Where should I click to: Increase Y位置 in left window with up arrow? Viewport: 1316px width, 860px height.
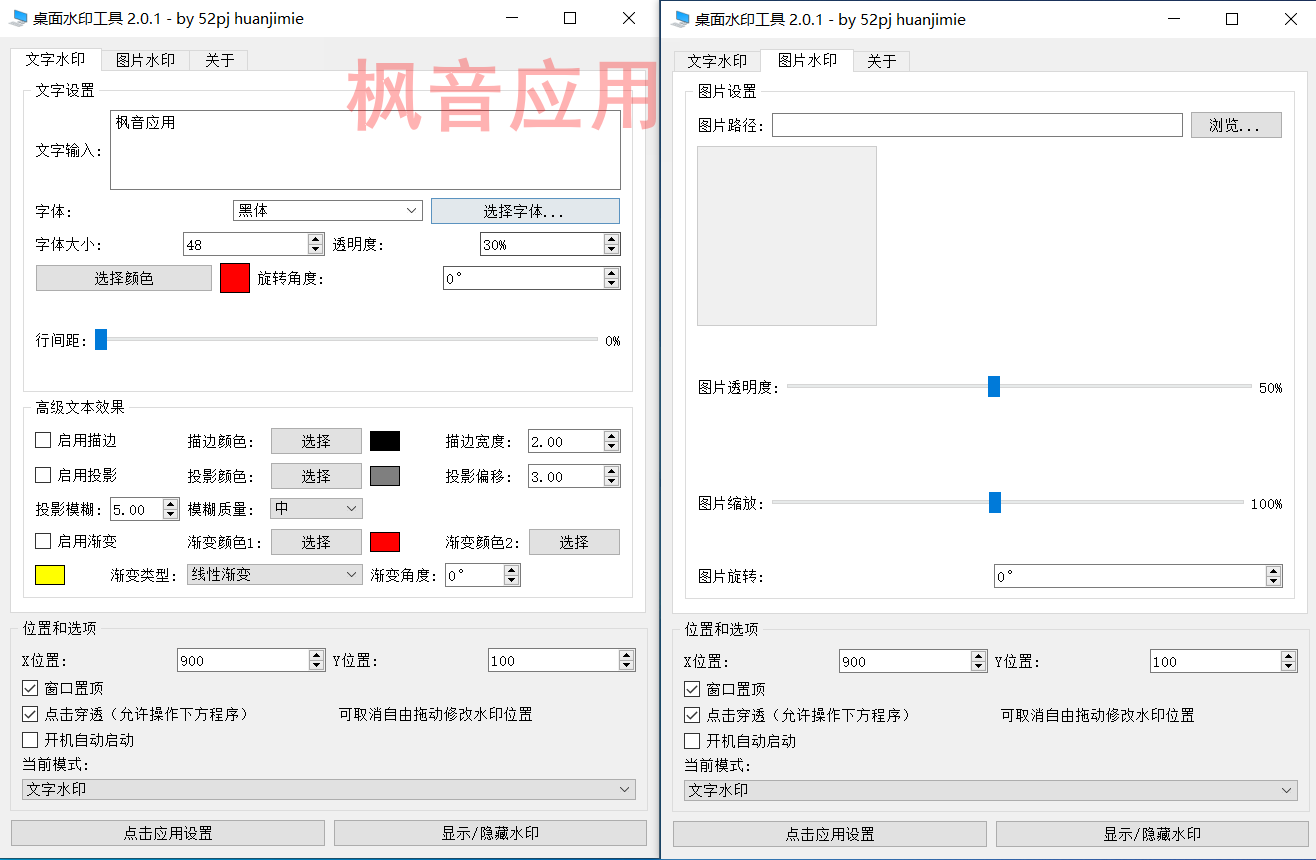[627, 655]
